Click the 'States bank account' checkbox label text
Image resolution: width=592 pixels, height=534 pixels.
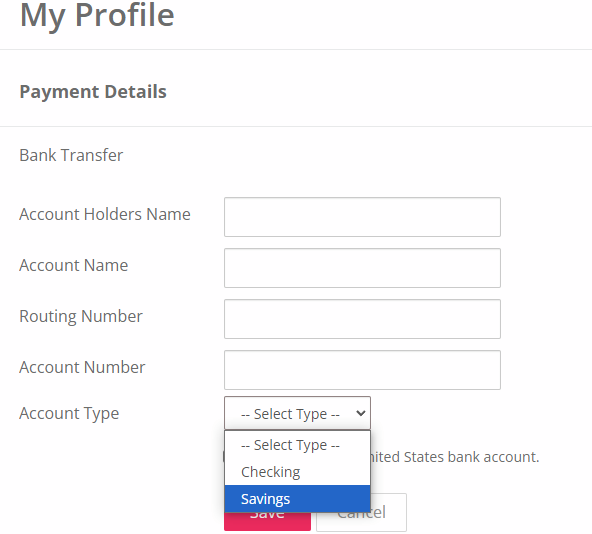(x=471, y=457)
